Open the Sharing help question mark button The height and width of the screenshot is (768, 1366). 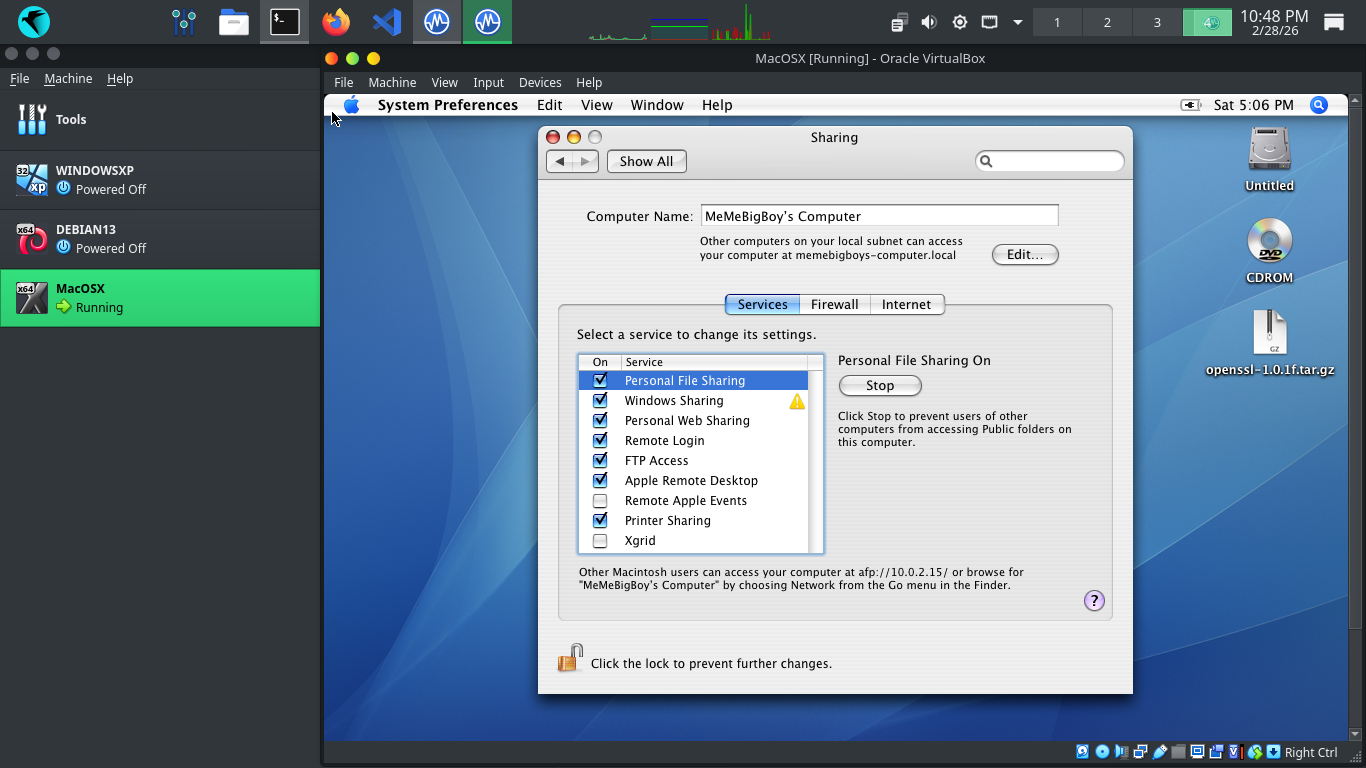(1094, 601)
